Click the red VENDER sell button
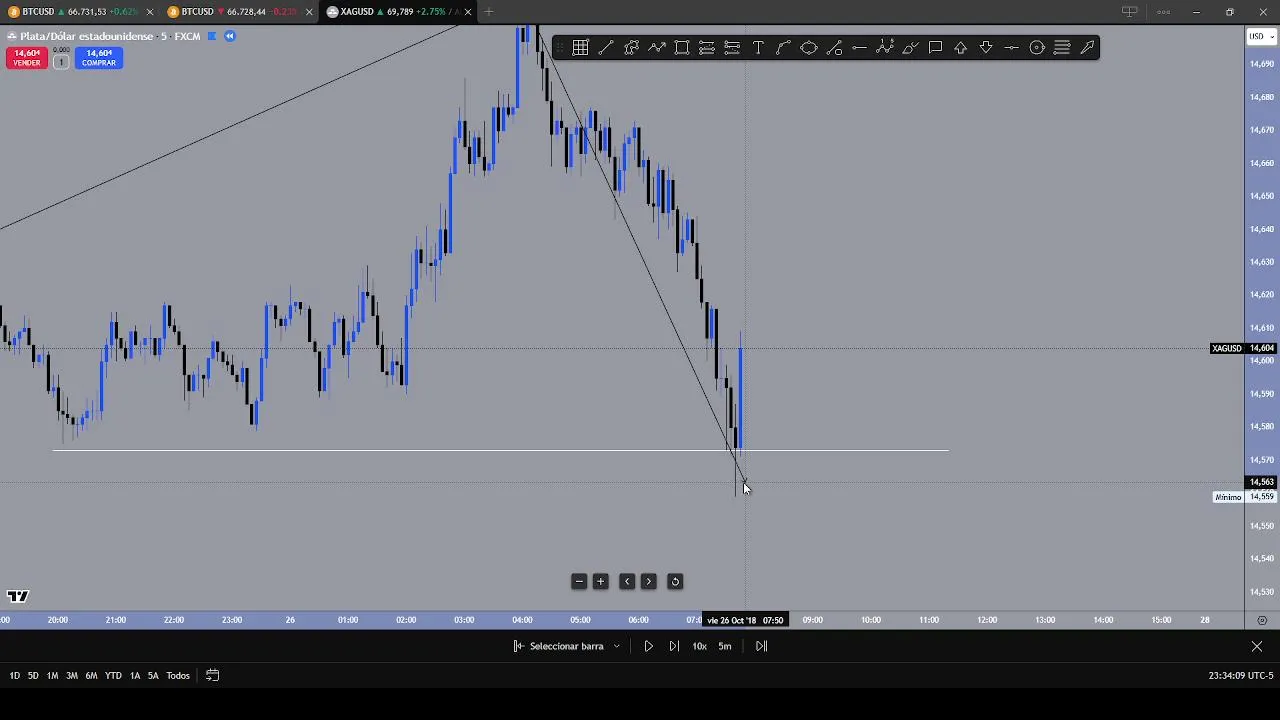1280x720 pixels. (x=27, y=58)
